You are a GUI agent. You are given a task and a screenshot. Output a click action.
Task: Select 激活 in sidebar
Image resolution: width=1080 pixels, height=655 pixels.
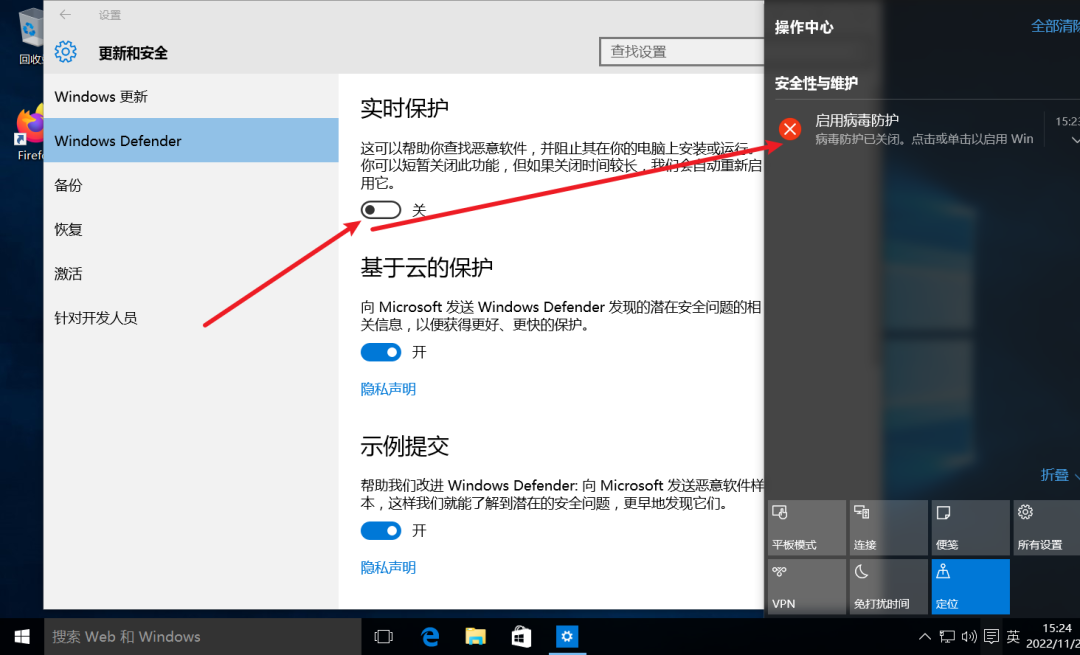191,273
